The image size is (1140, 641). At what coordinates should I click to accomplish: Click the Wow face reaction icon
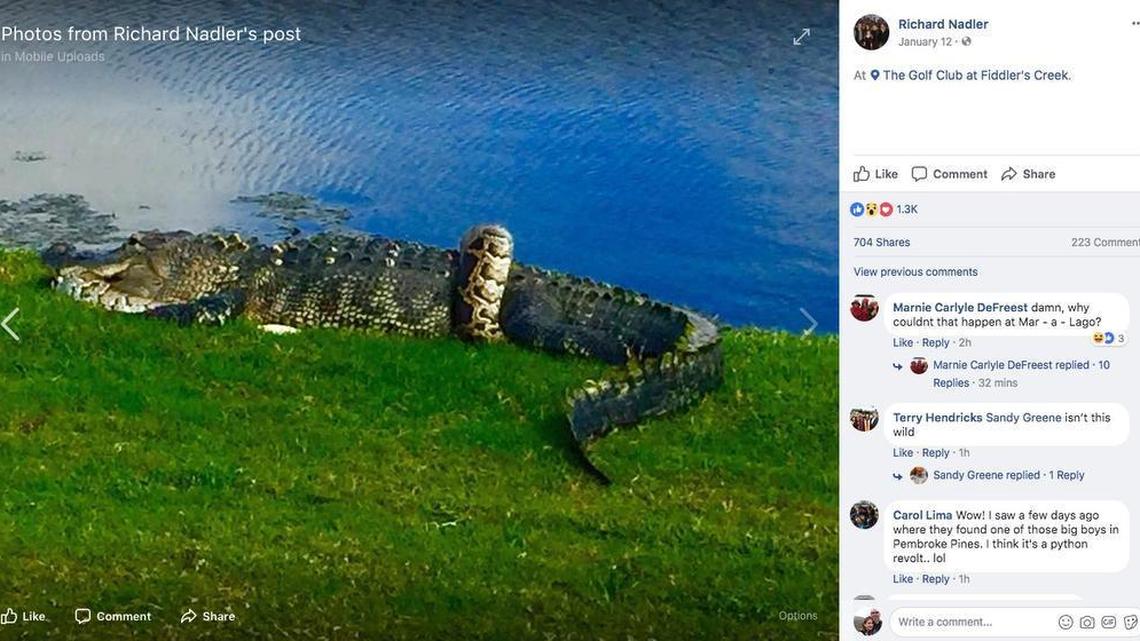871,208
